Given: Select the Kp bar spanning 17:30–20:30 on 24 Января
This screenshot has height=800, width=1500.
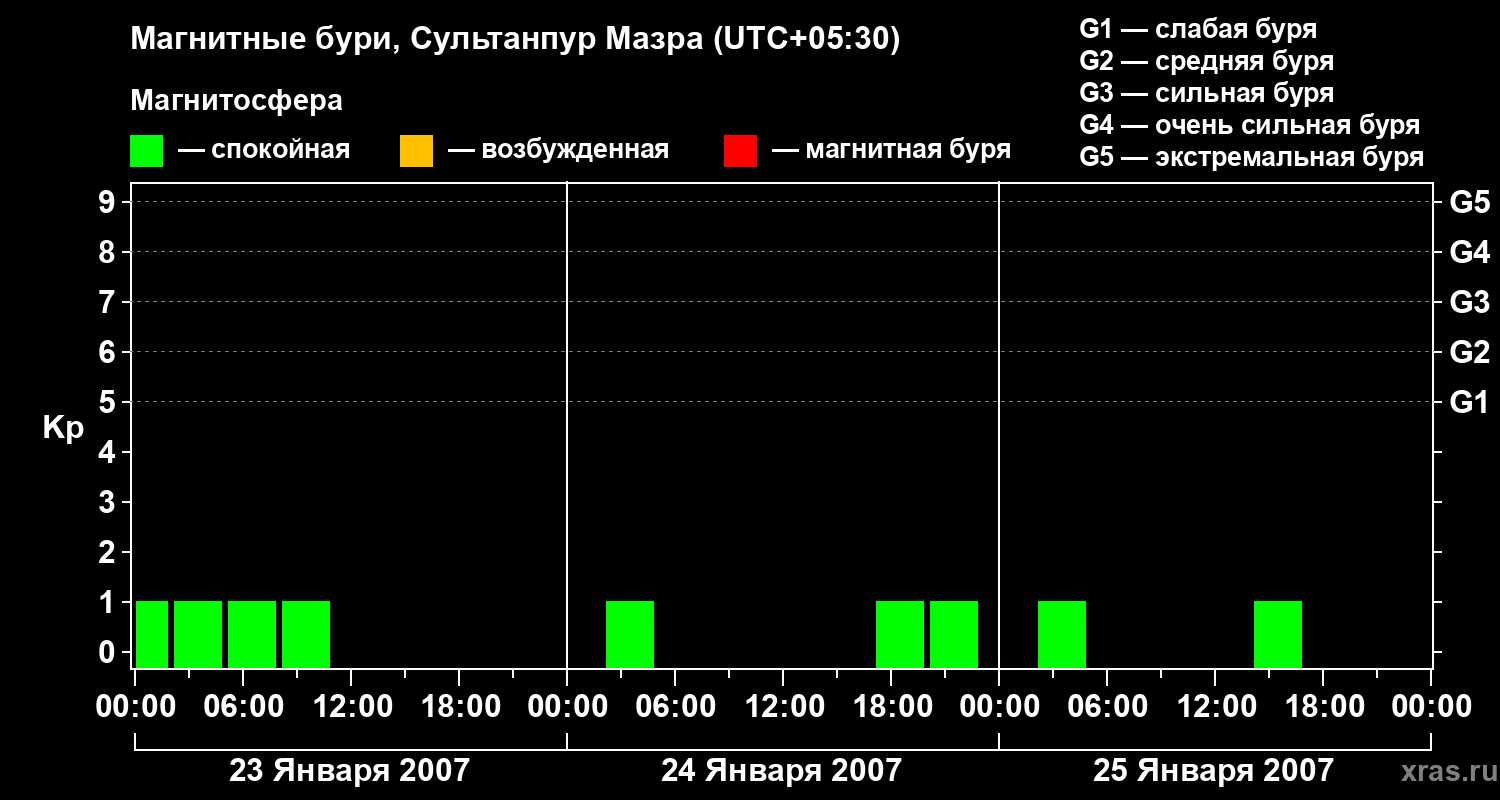Looking at the screenshot, I should coord(900,634).
